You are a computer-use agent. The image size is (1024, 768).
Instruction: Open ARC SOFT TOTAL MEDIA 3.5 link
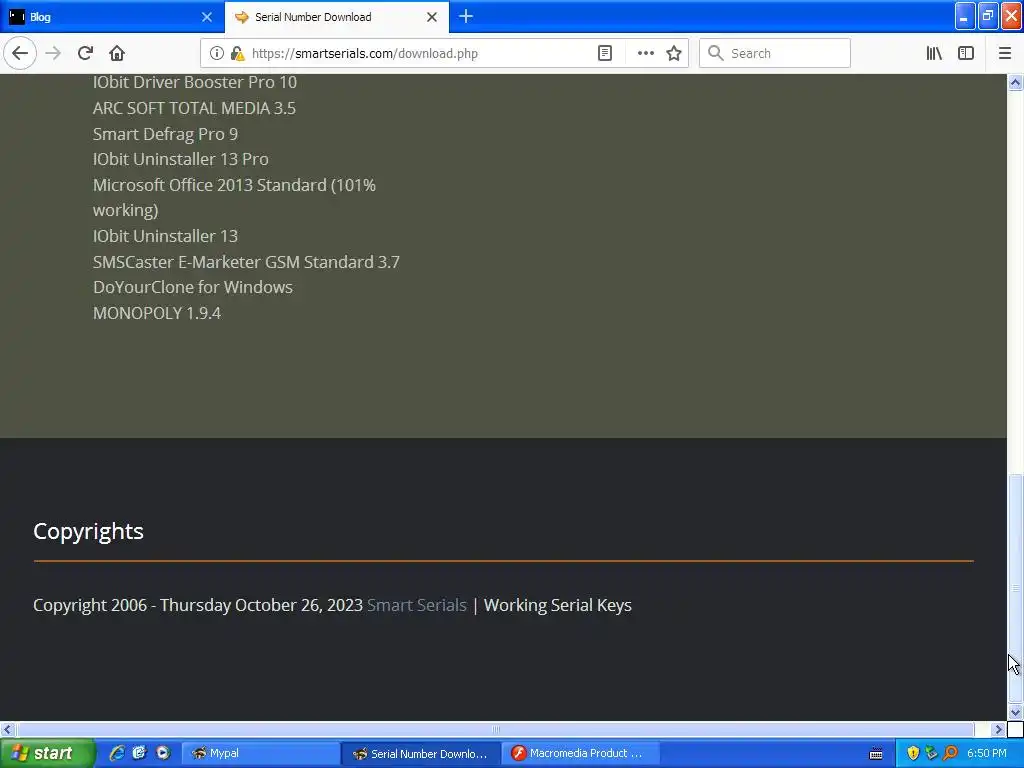pos(194,108)
